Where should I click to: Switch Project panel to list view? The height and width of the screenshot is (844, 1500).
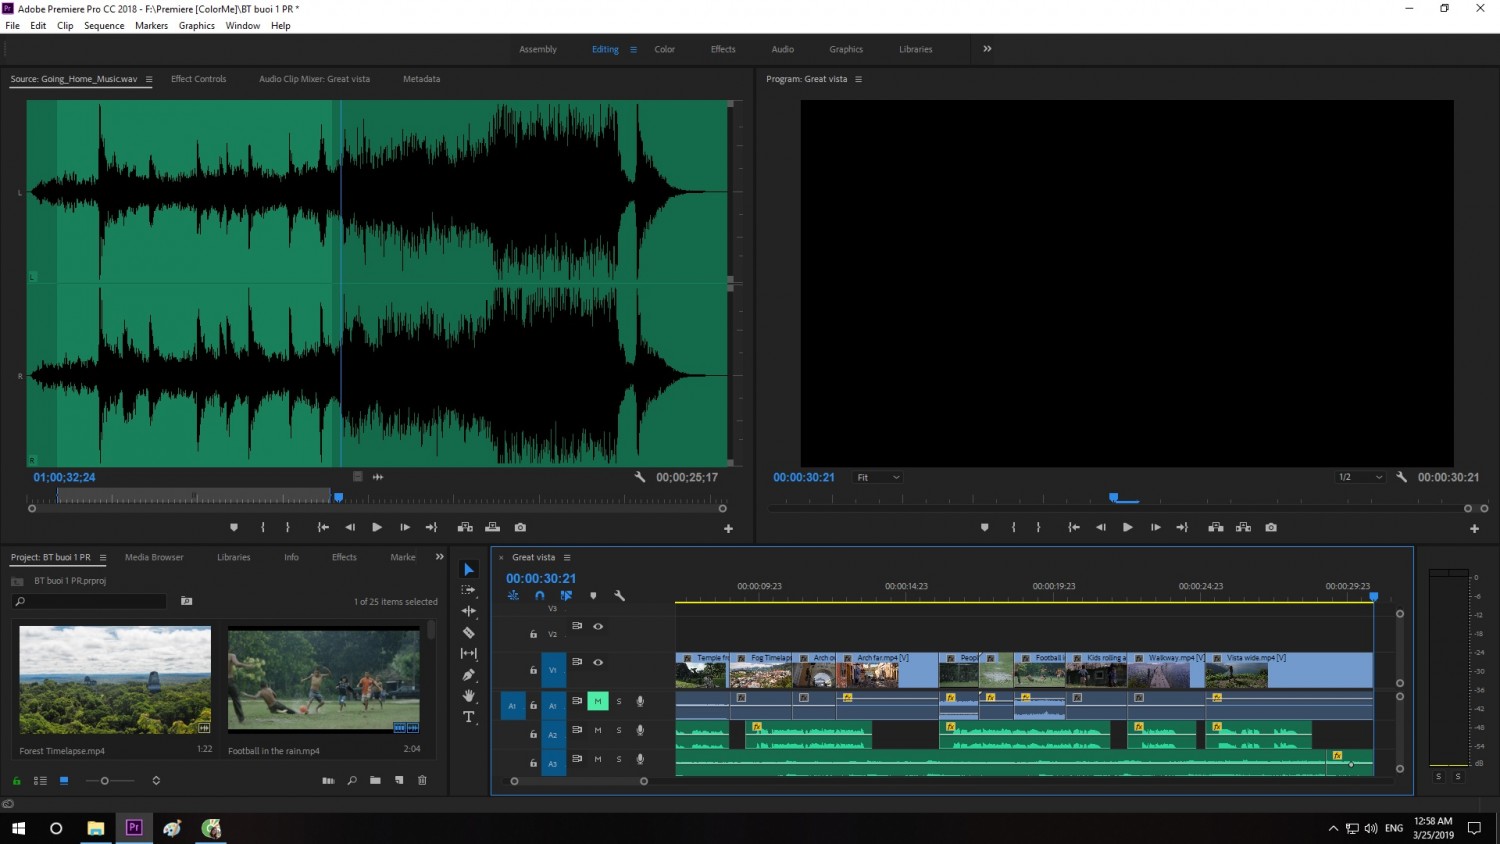pos(40,780)
